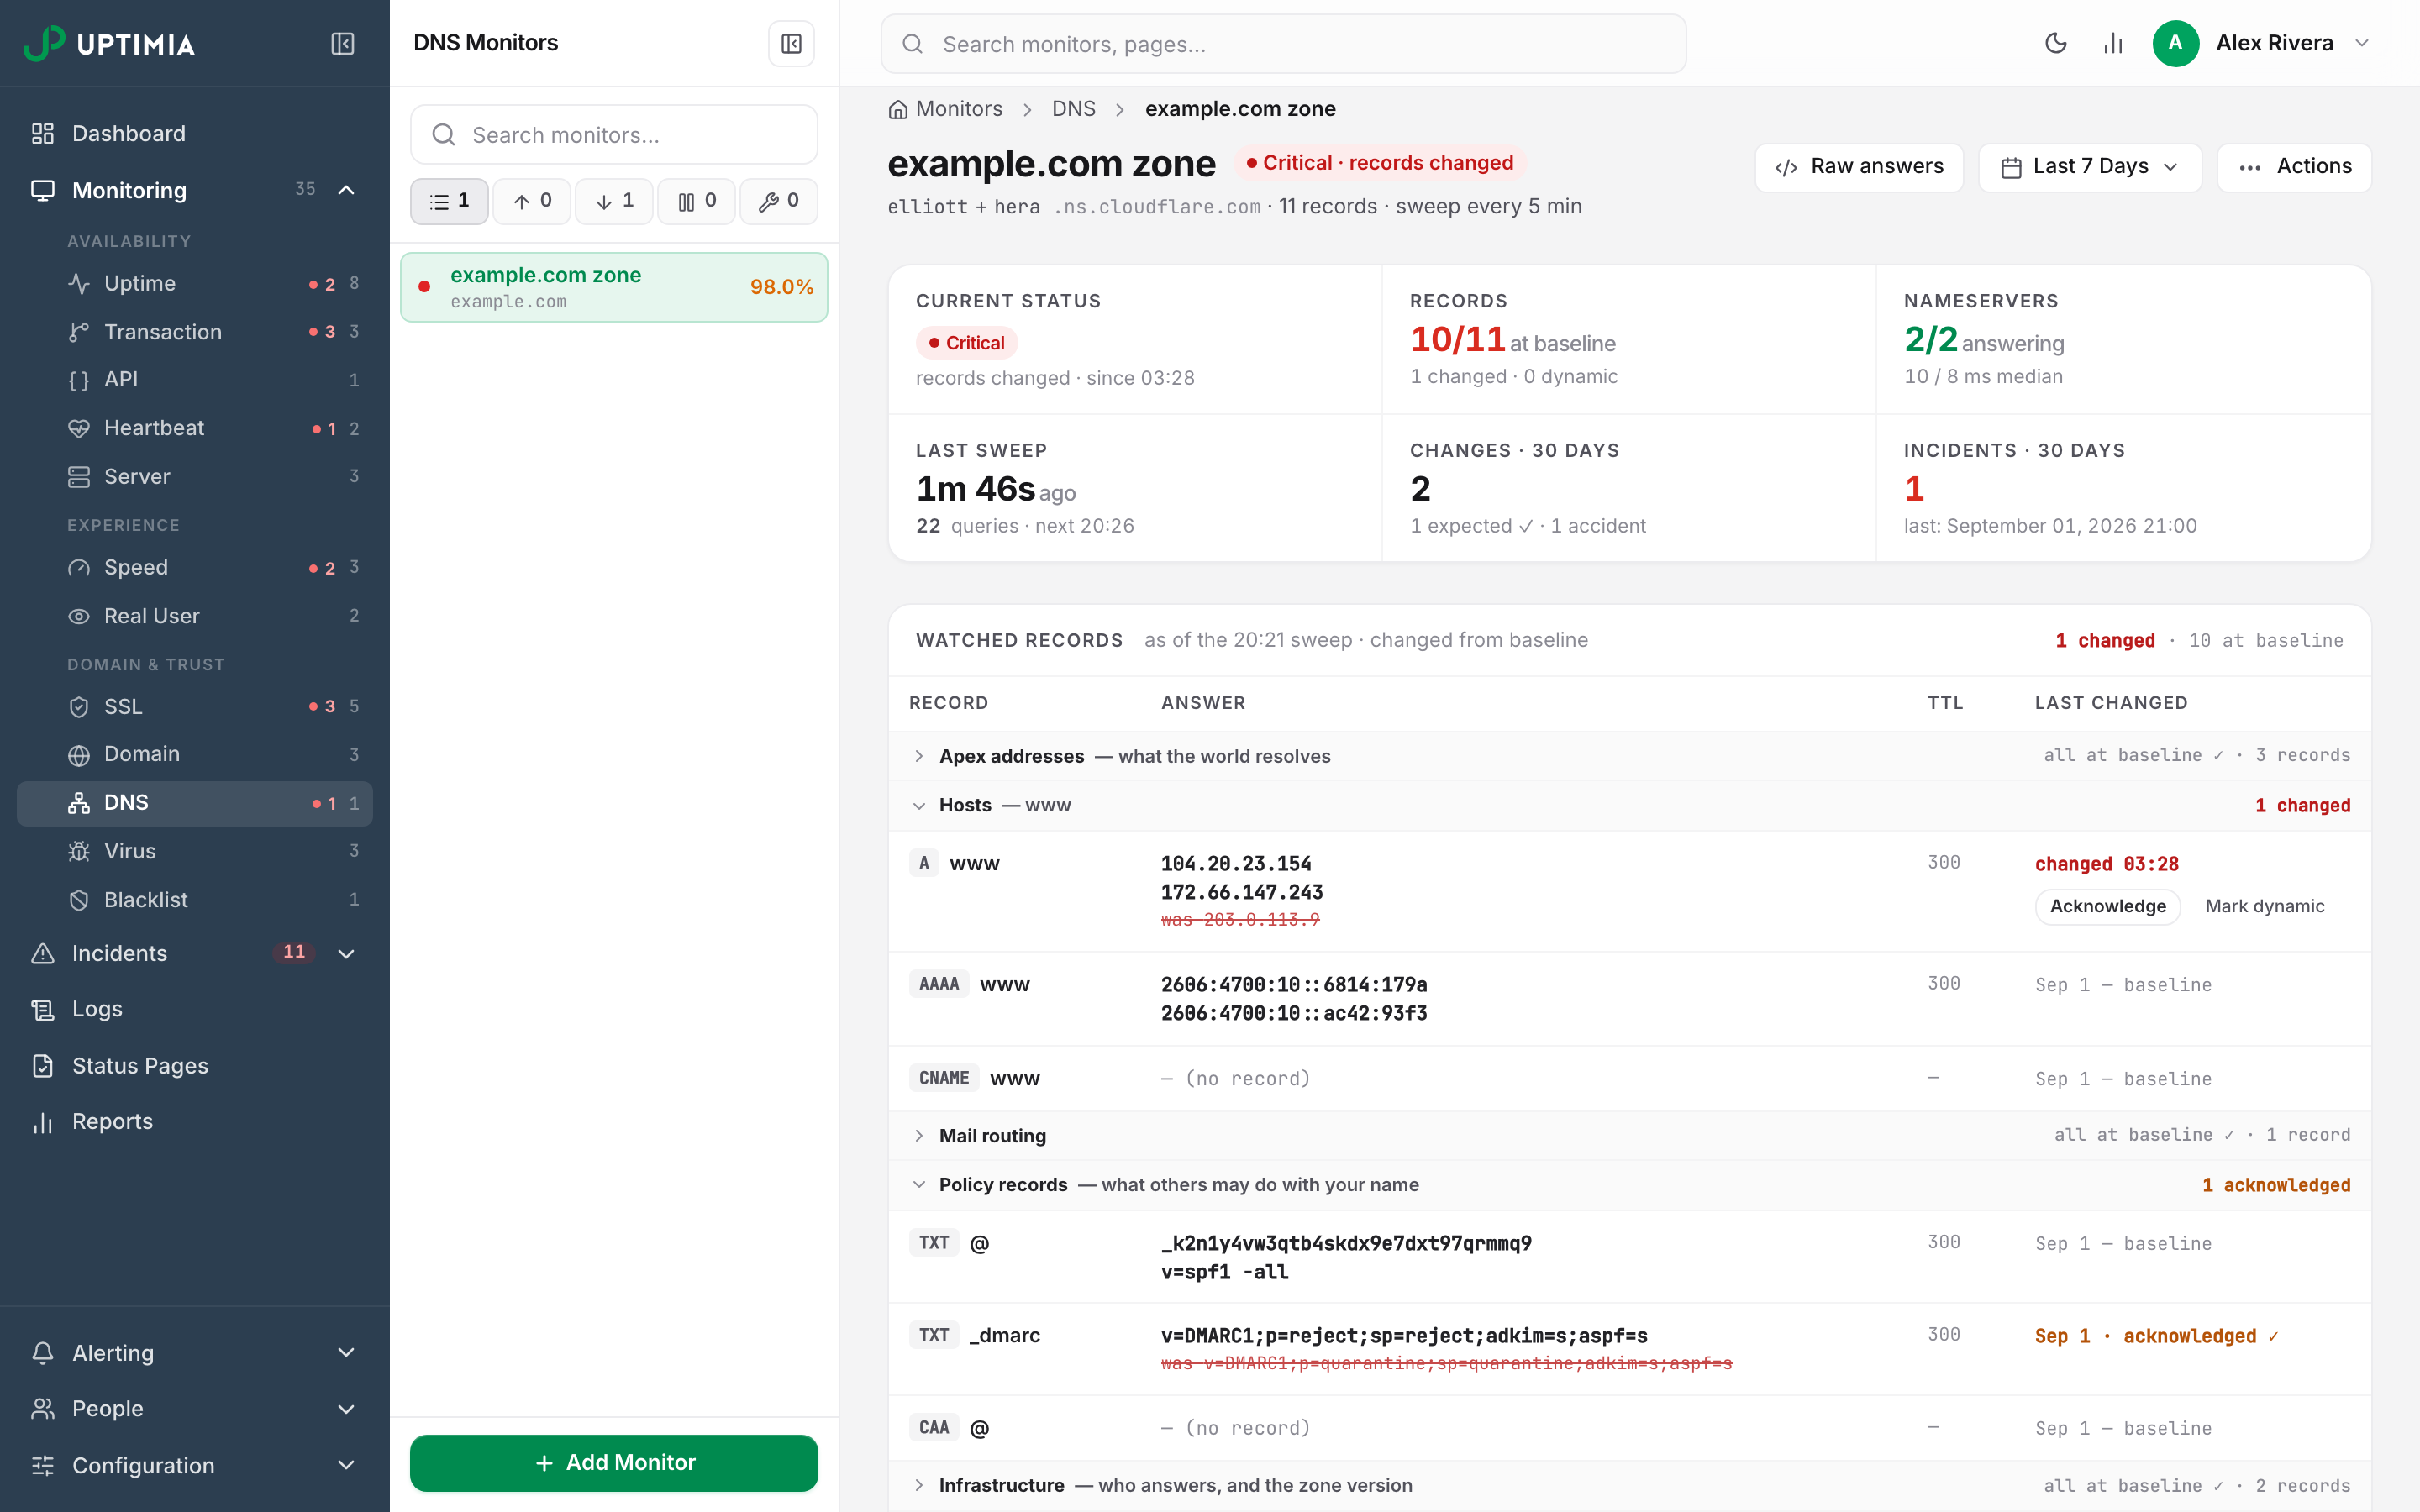Collapse main sidebar using top-left panel icon
This screenshot has height=1512, width=2420.
(343, 44)
